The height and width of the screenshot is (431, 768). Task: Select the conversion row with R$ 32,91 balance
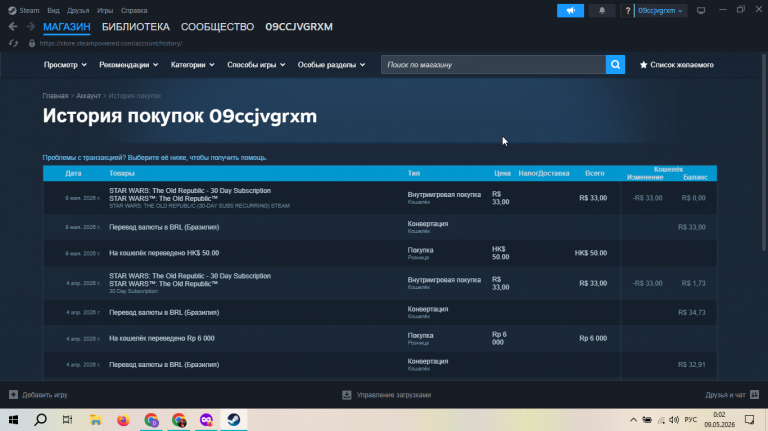coord(380,365)
